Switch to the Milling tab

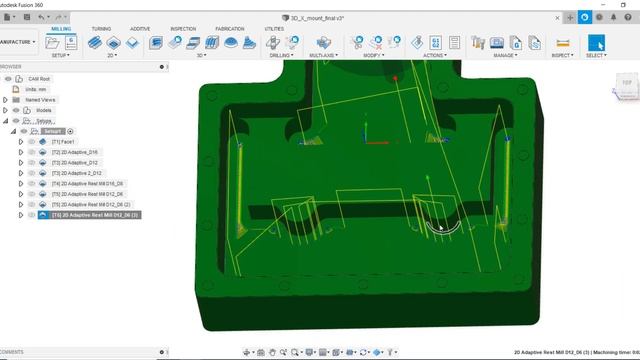pos(61,29)
